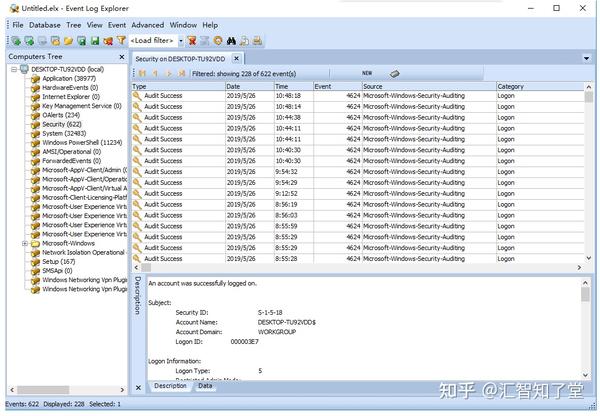The width and height of the screenshot is (600, 416).
Task: Select the HardwareEvents (0) log
Action: (70, 88)
